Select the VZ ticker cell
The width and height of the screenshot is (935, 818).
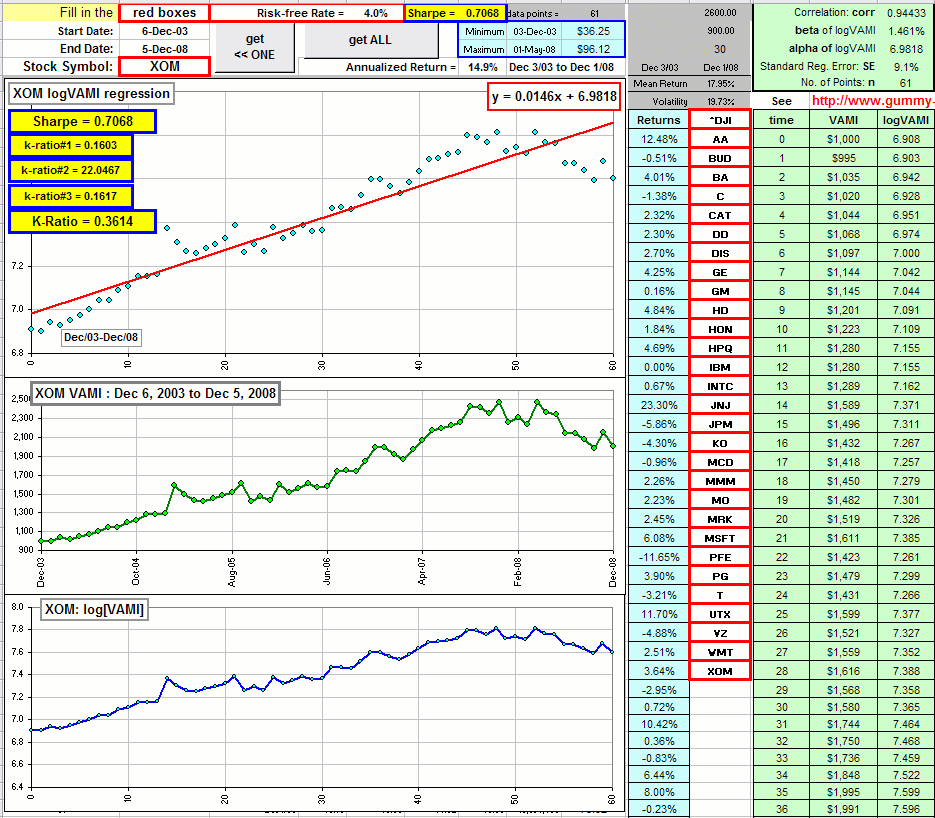point(720,633)
